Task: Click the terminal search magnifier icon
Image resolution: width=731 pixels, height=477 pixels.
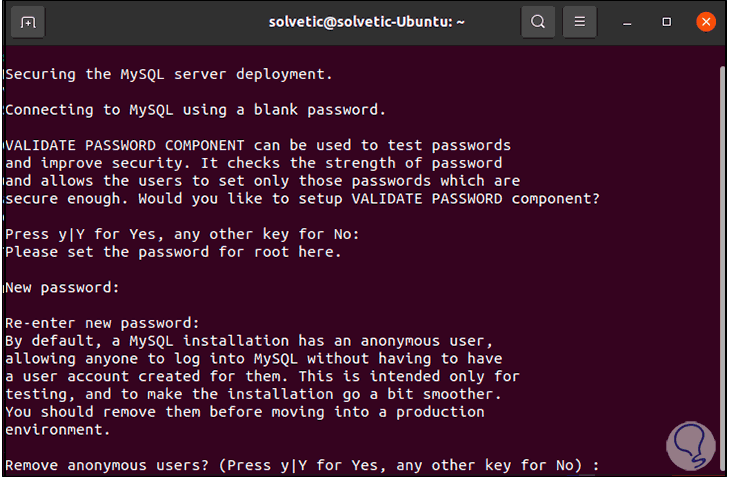Action: [x=538, y=22]
